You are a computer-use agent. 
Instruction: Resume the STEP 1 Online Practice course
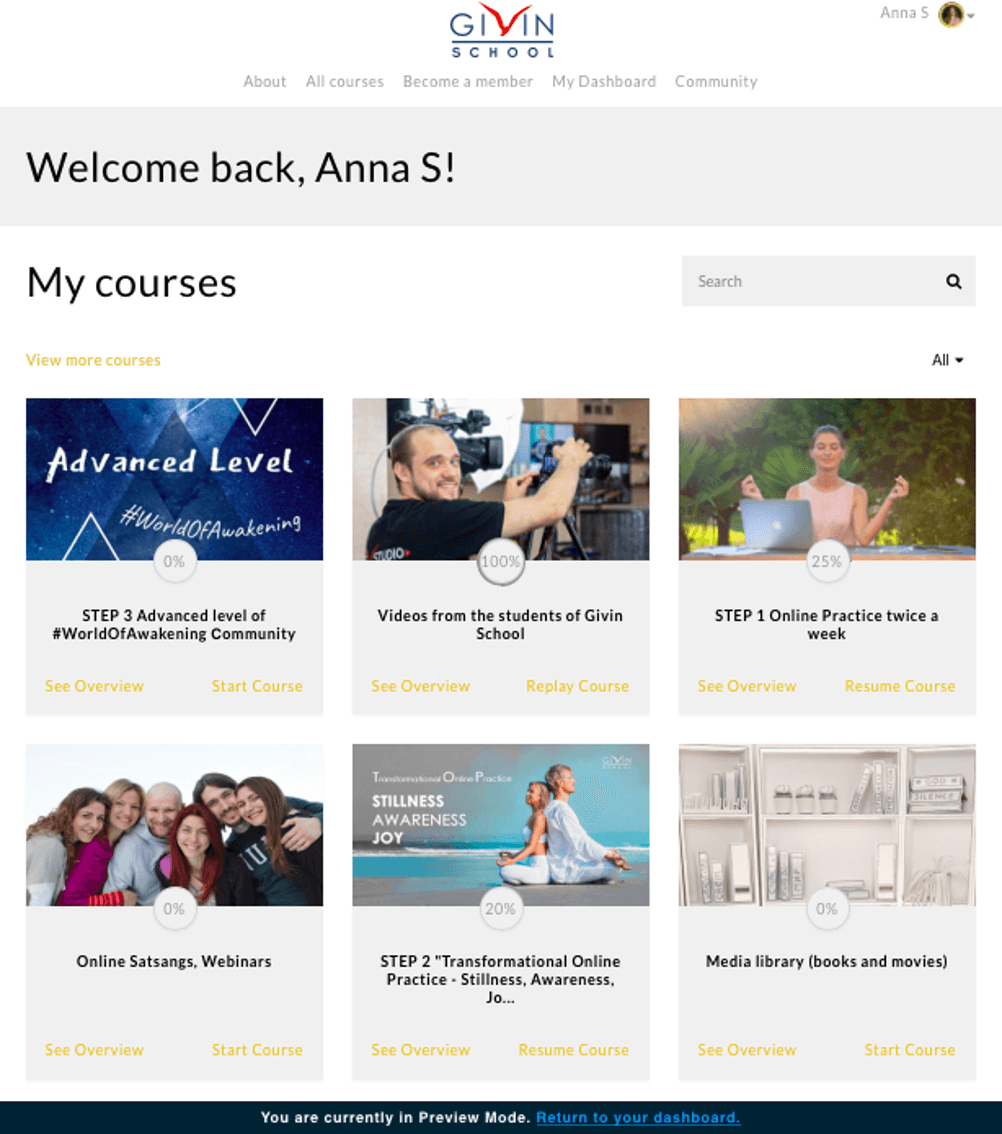[x=900, y=686]
